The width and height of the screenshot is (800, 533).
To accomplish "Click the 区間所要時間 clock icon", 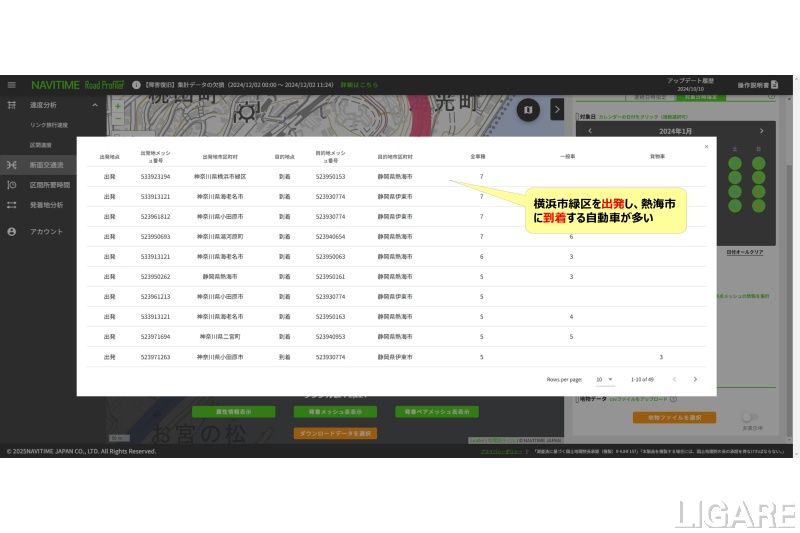I will (12, 185).
